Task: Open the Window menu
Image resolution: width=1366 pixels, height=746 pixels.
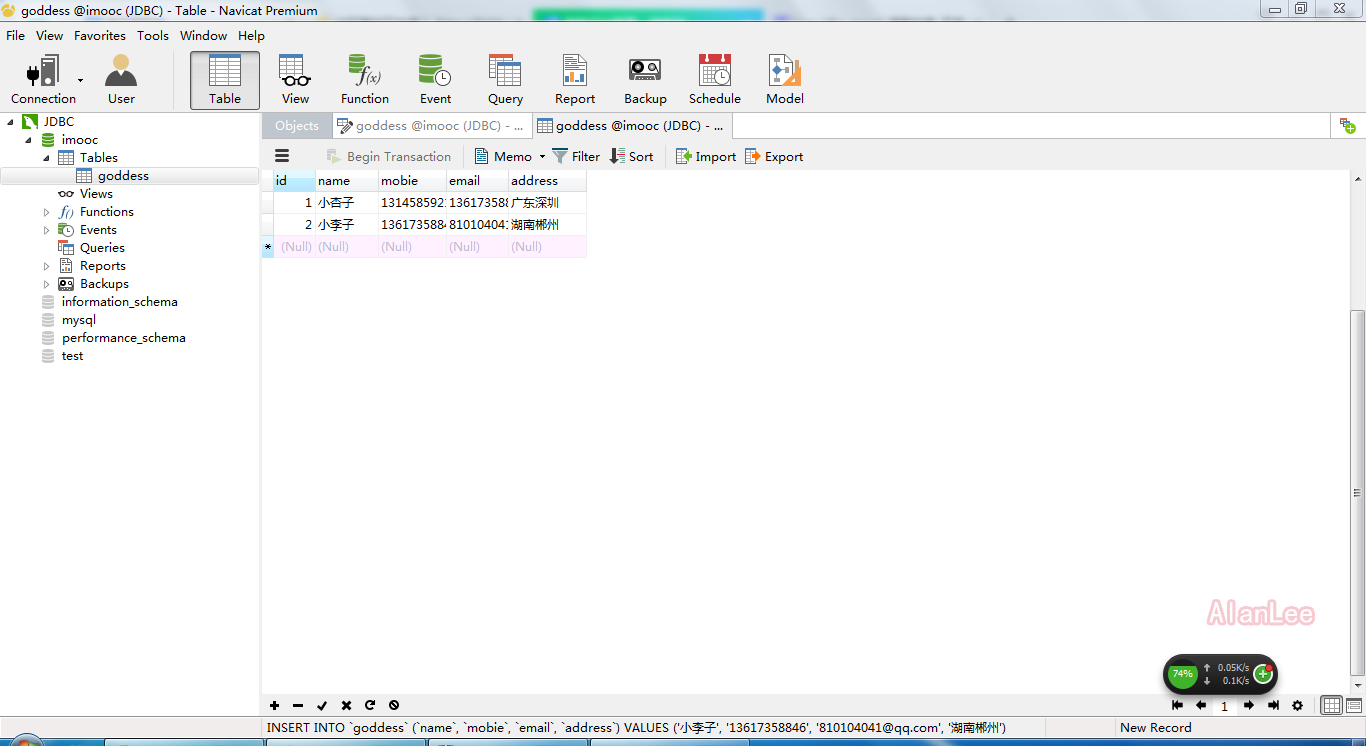Action: (204, 35)
